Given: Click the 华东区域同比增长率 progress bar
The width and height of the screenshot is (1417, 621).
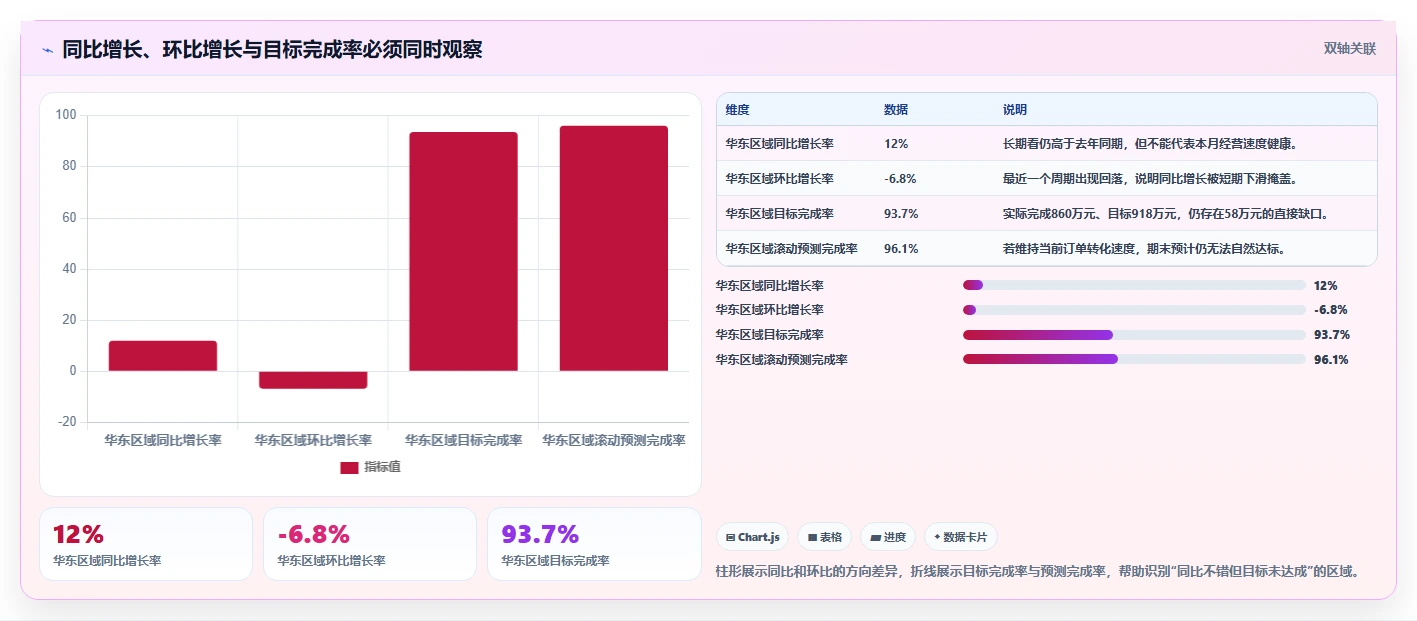Looking at the screenshot, I should click(x=1134, y=285).
